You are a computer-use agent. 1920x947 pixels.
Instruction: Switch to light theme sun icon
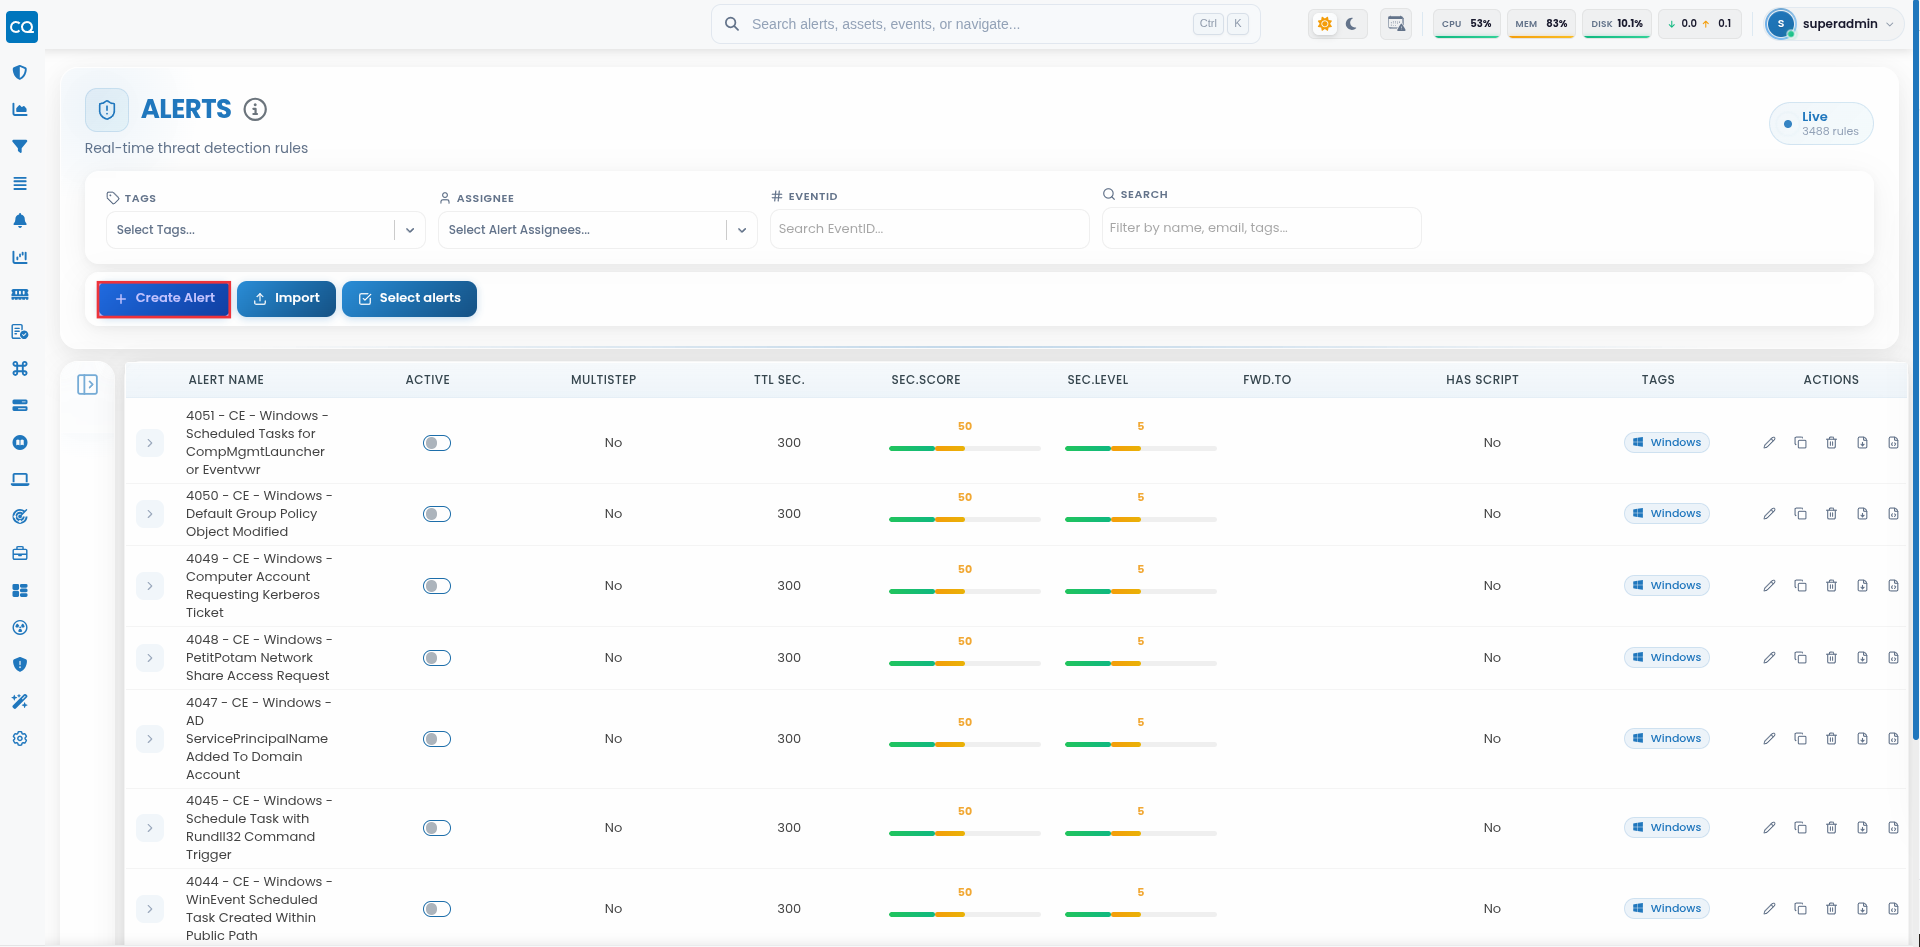pos(1325,24)
